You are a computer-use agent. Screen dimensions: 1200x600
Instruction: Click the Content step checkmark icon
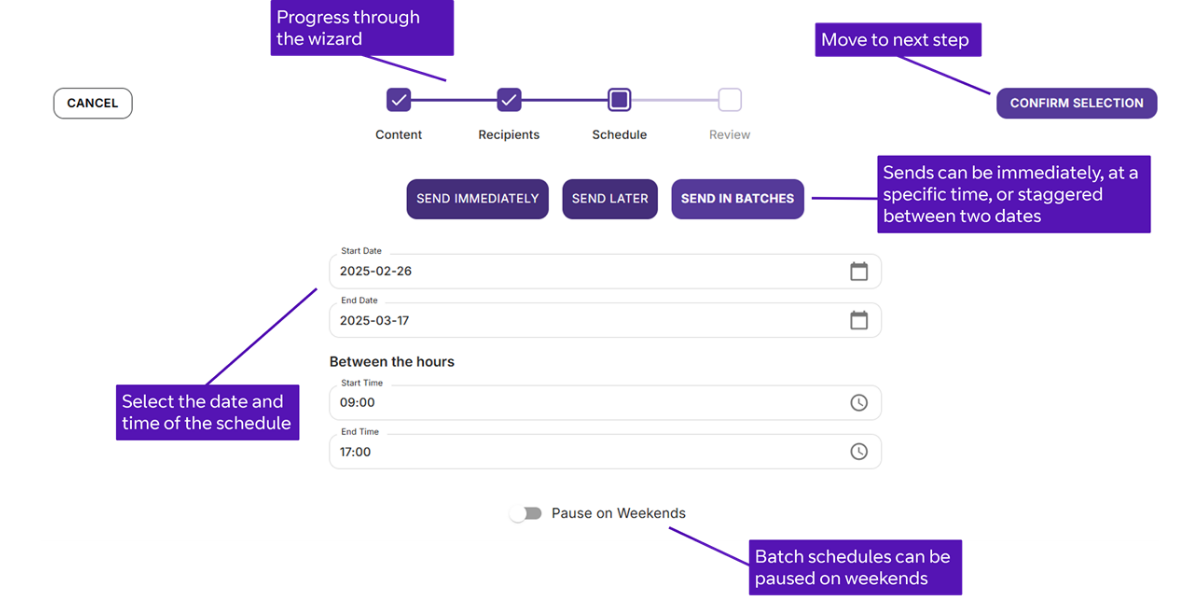pyautogui.click(x=398, y=100)
